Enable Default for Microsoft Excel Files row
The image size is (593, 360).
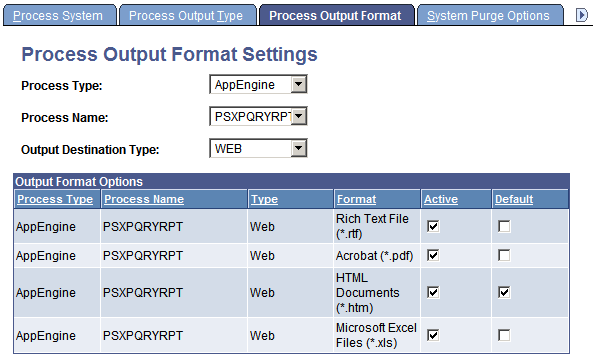[x=504, y=335]
